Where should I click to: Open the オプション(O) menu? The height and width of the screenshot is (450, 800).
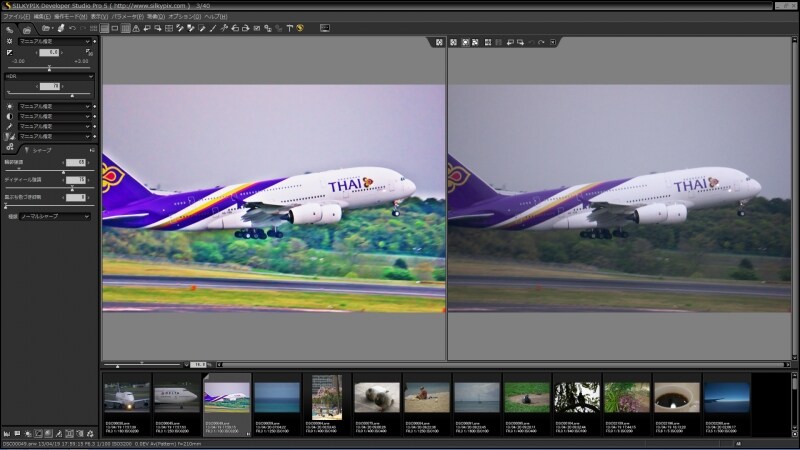pos(184,16)
